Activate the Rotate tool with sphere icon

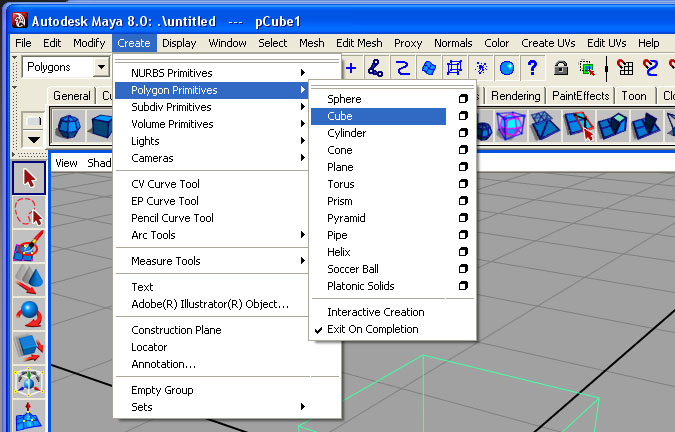tap(30, 315)
